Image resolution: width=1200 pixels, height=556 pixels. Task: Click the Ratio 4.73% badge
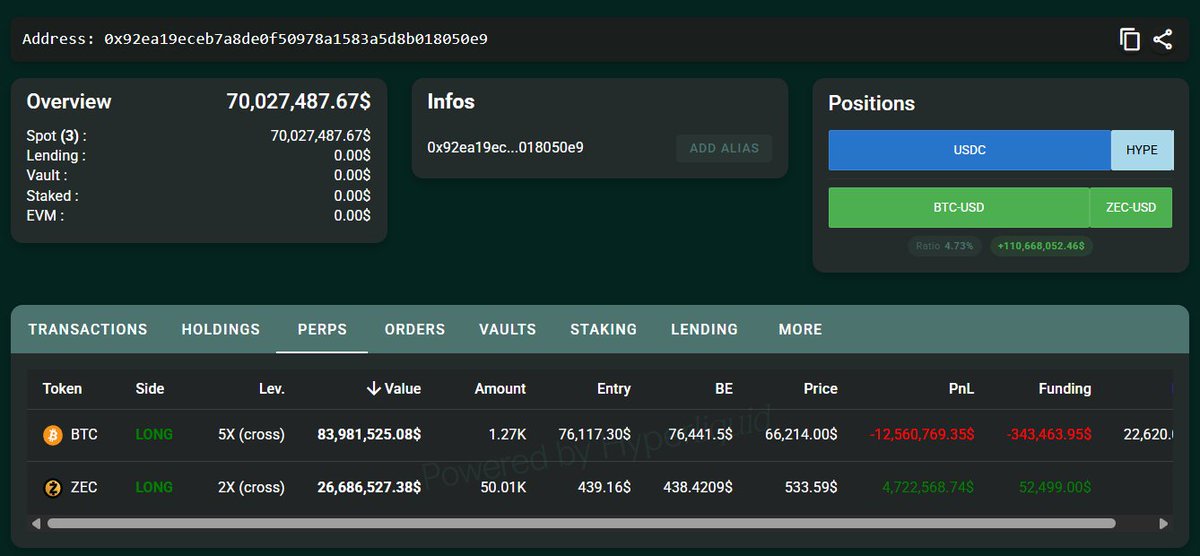tap(945, 245)
